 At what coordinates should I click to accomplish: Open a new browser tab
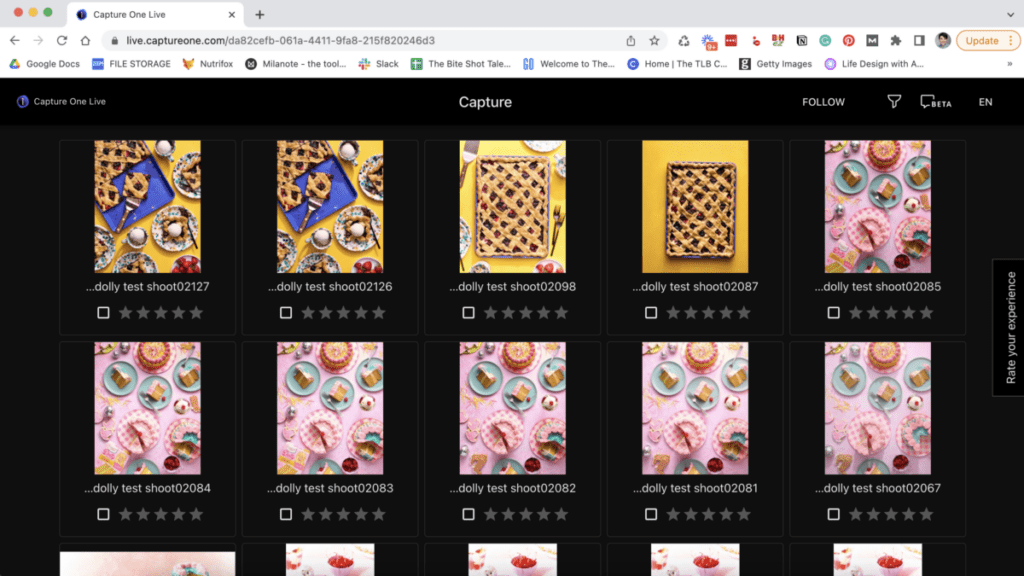click(x=259, y=14)
